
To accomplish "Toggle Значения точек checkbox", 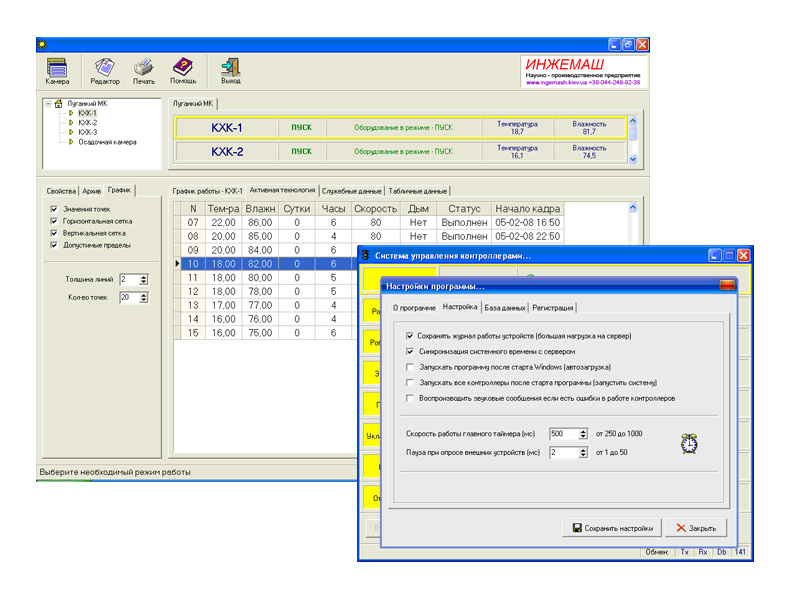I will (x=54, y=209).
